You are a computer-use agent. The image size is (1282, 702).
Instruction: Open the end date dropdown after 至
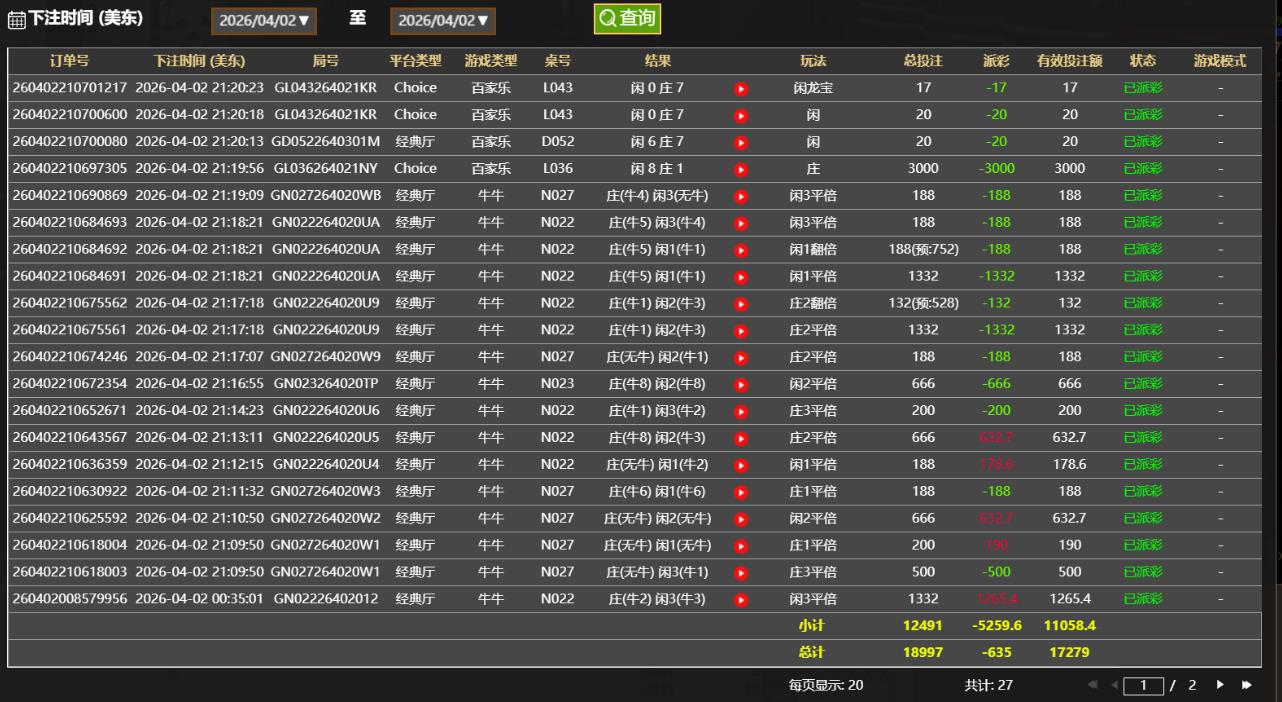443,21
